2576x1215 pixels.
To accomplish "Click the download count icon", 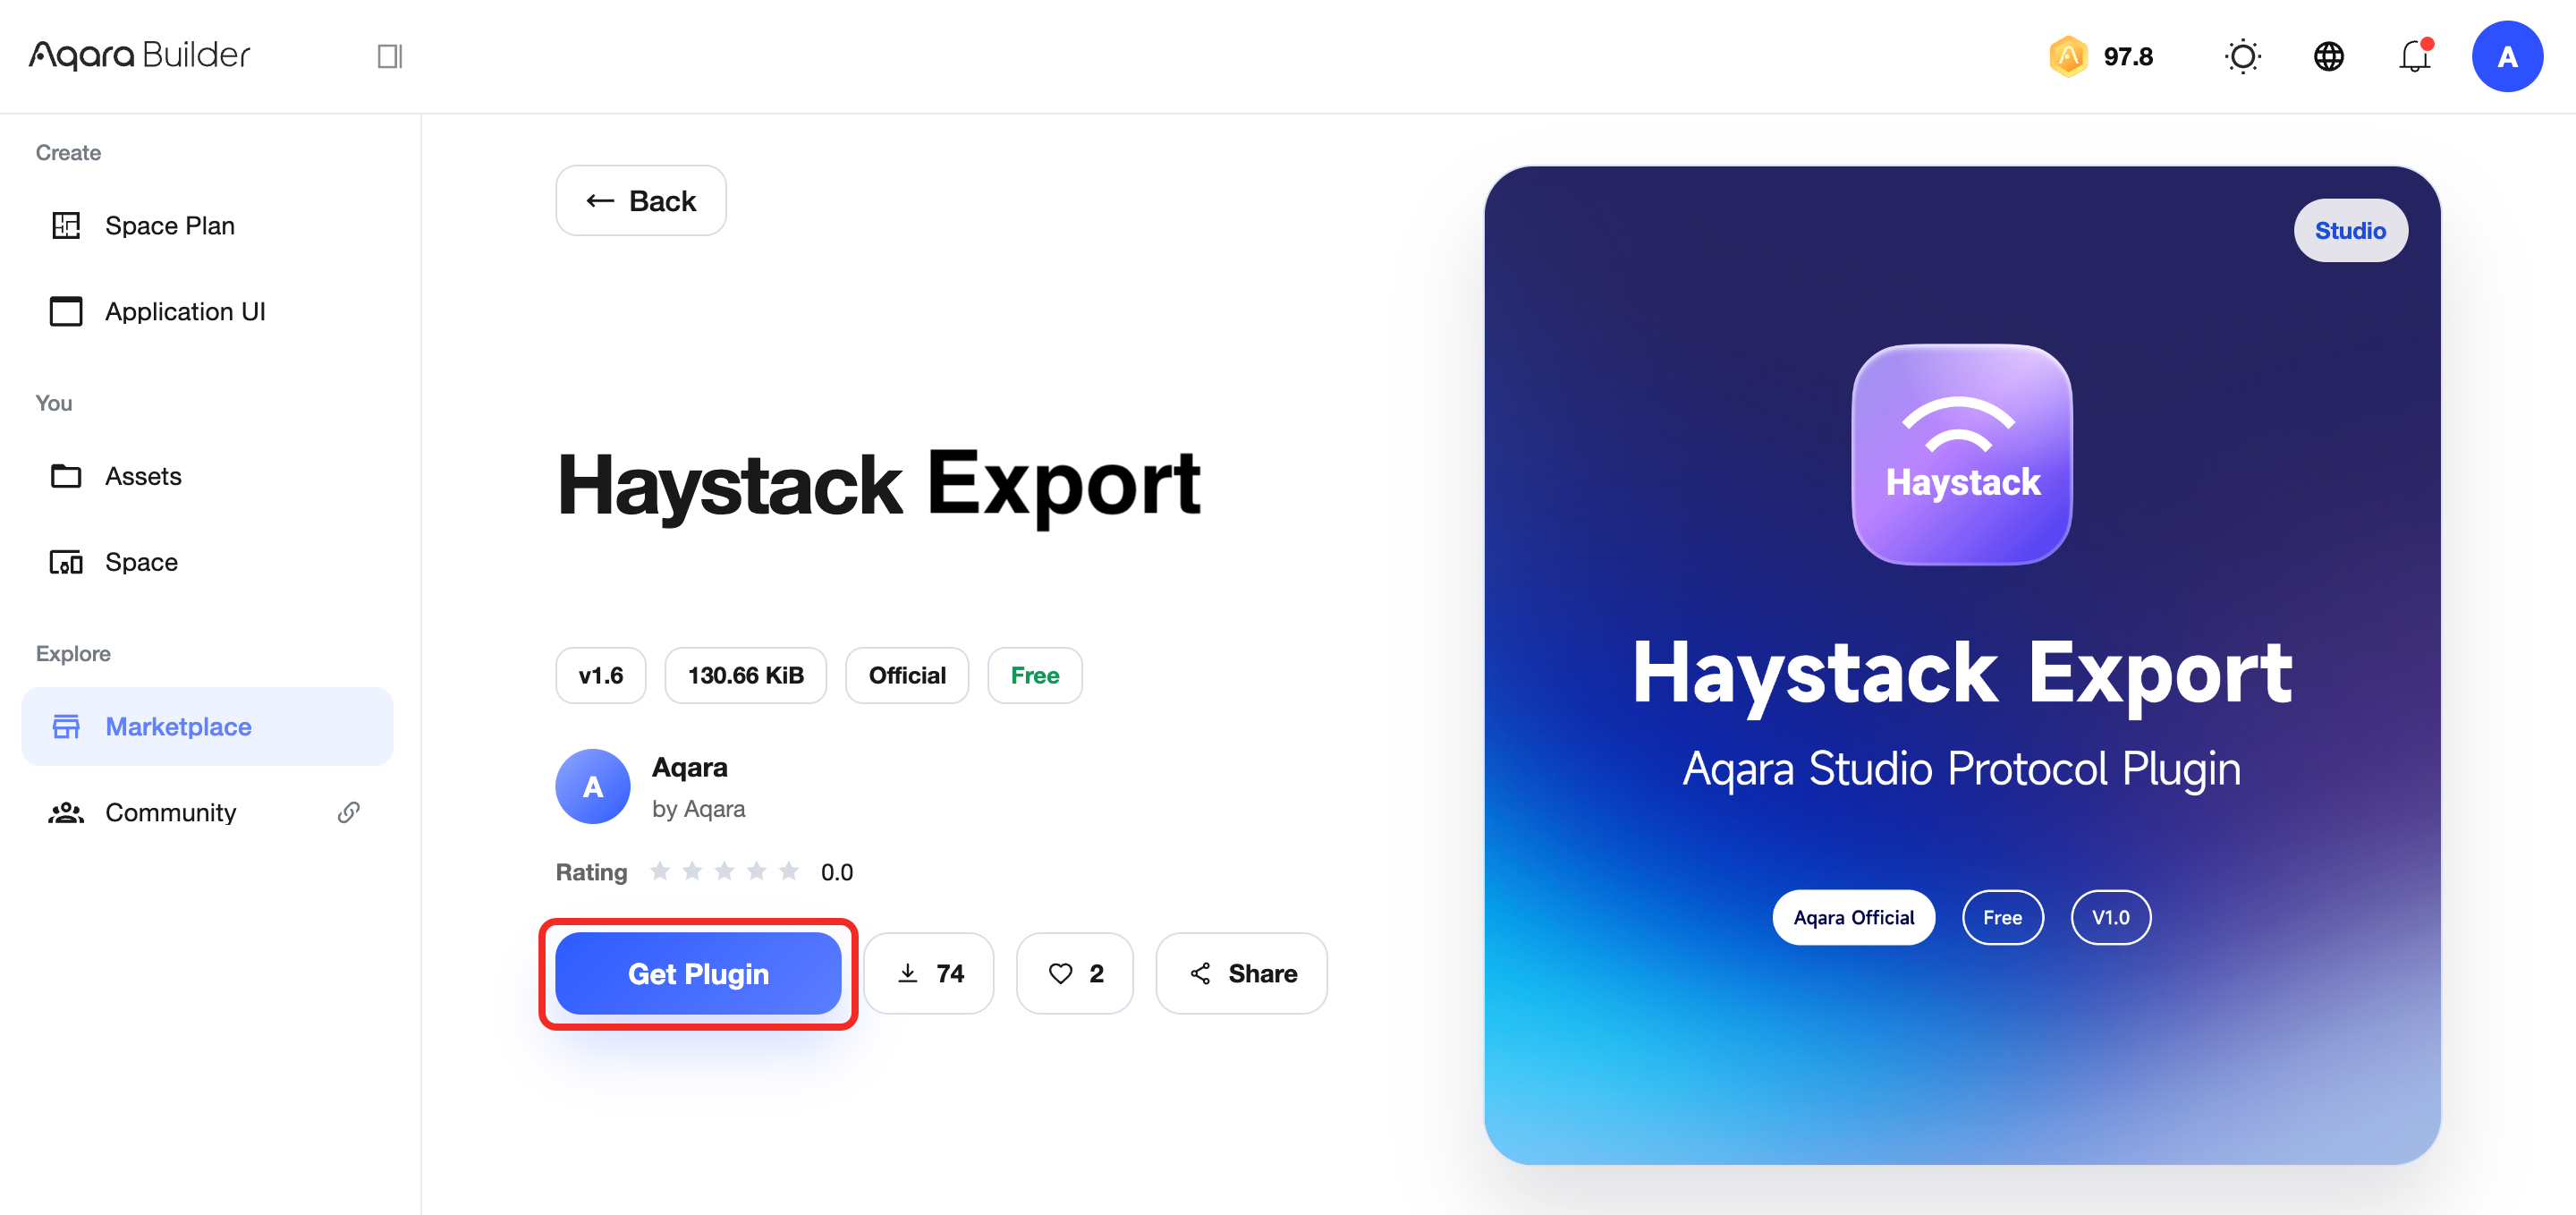I will pyautogui.click(x=908, y=973).
